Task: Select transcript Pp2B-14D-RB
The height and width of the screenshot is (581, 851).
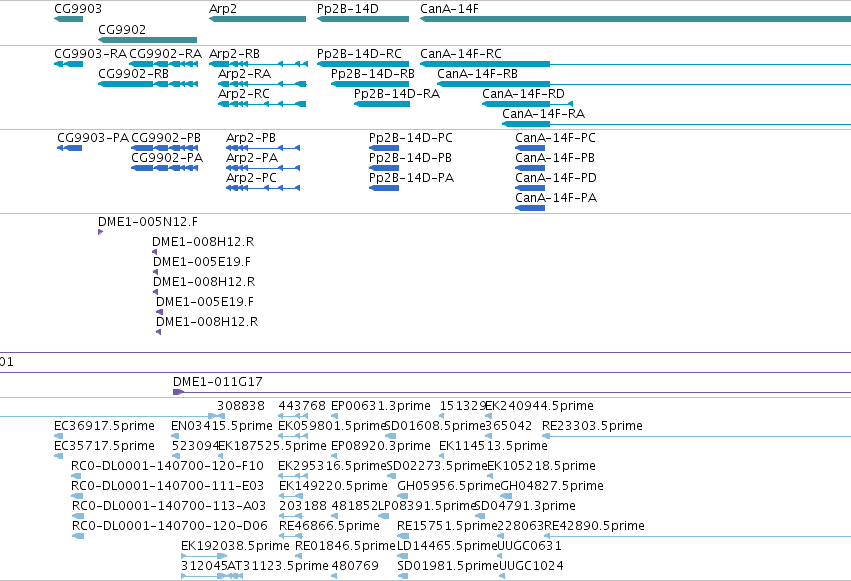Action: (x=370, y=84)
